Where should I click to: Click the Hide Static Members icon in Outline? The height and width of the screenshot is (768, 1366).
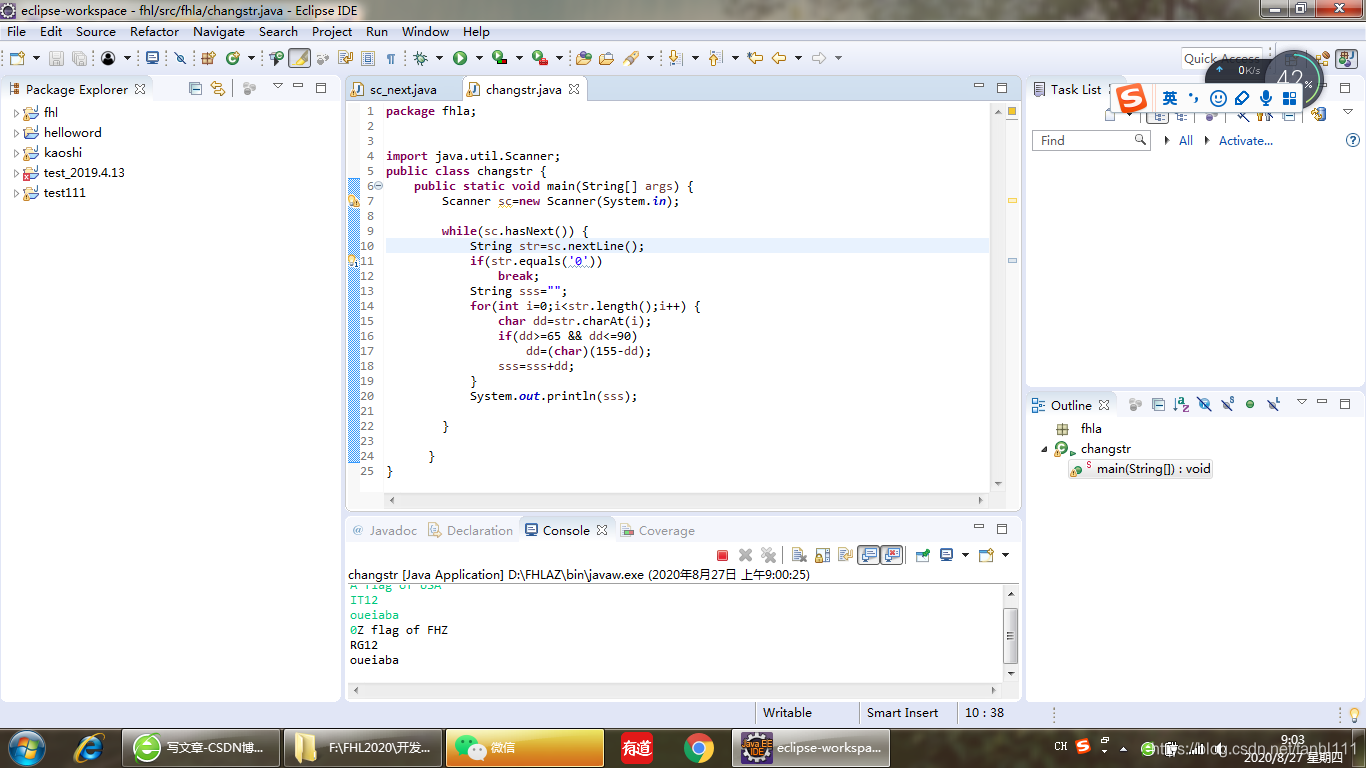pos(1227,404)
